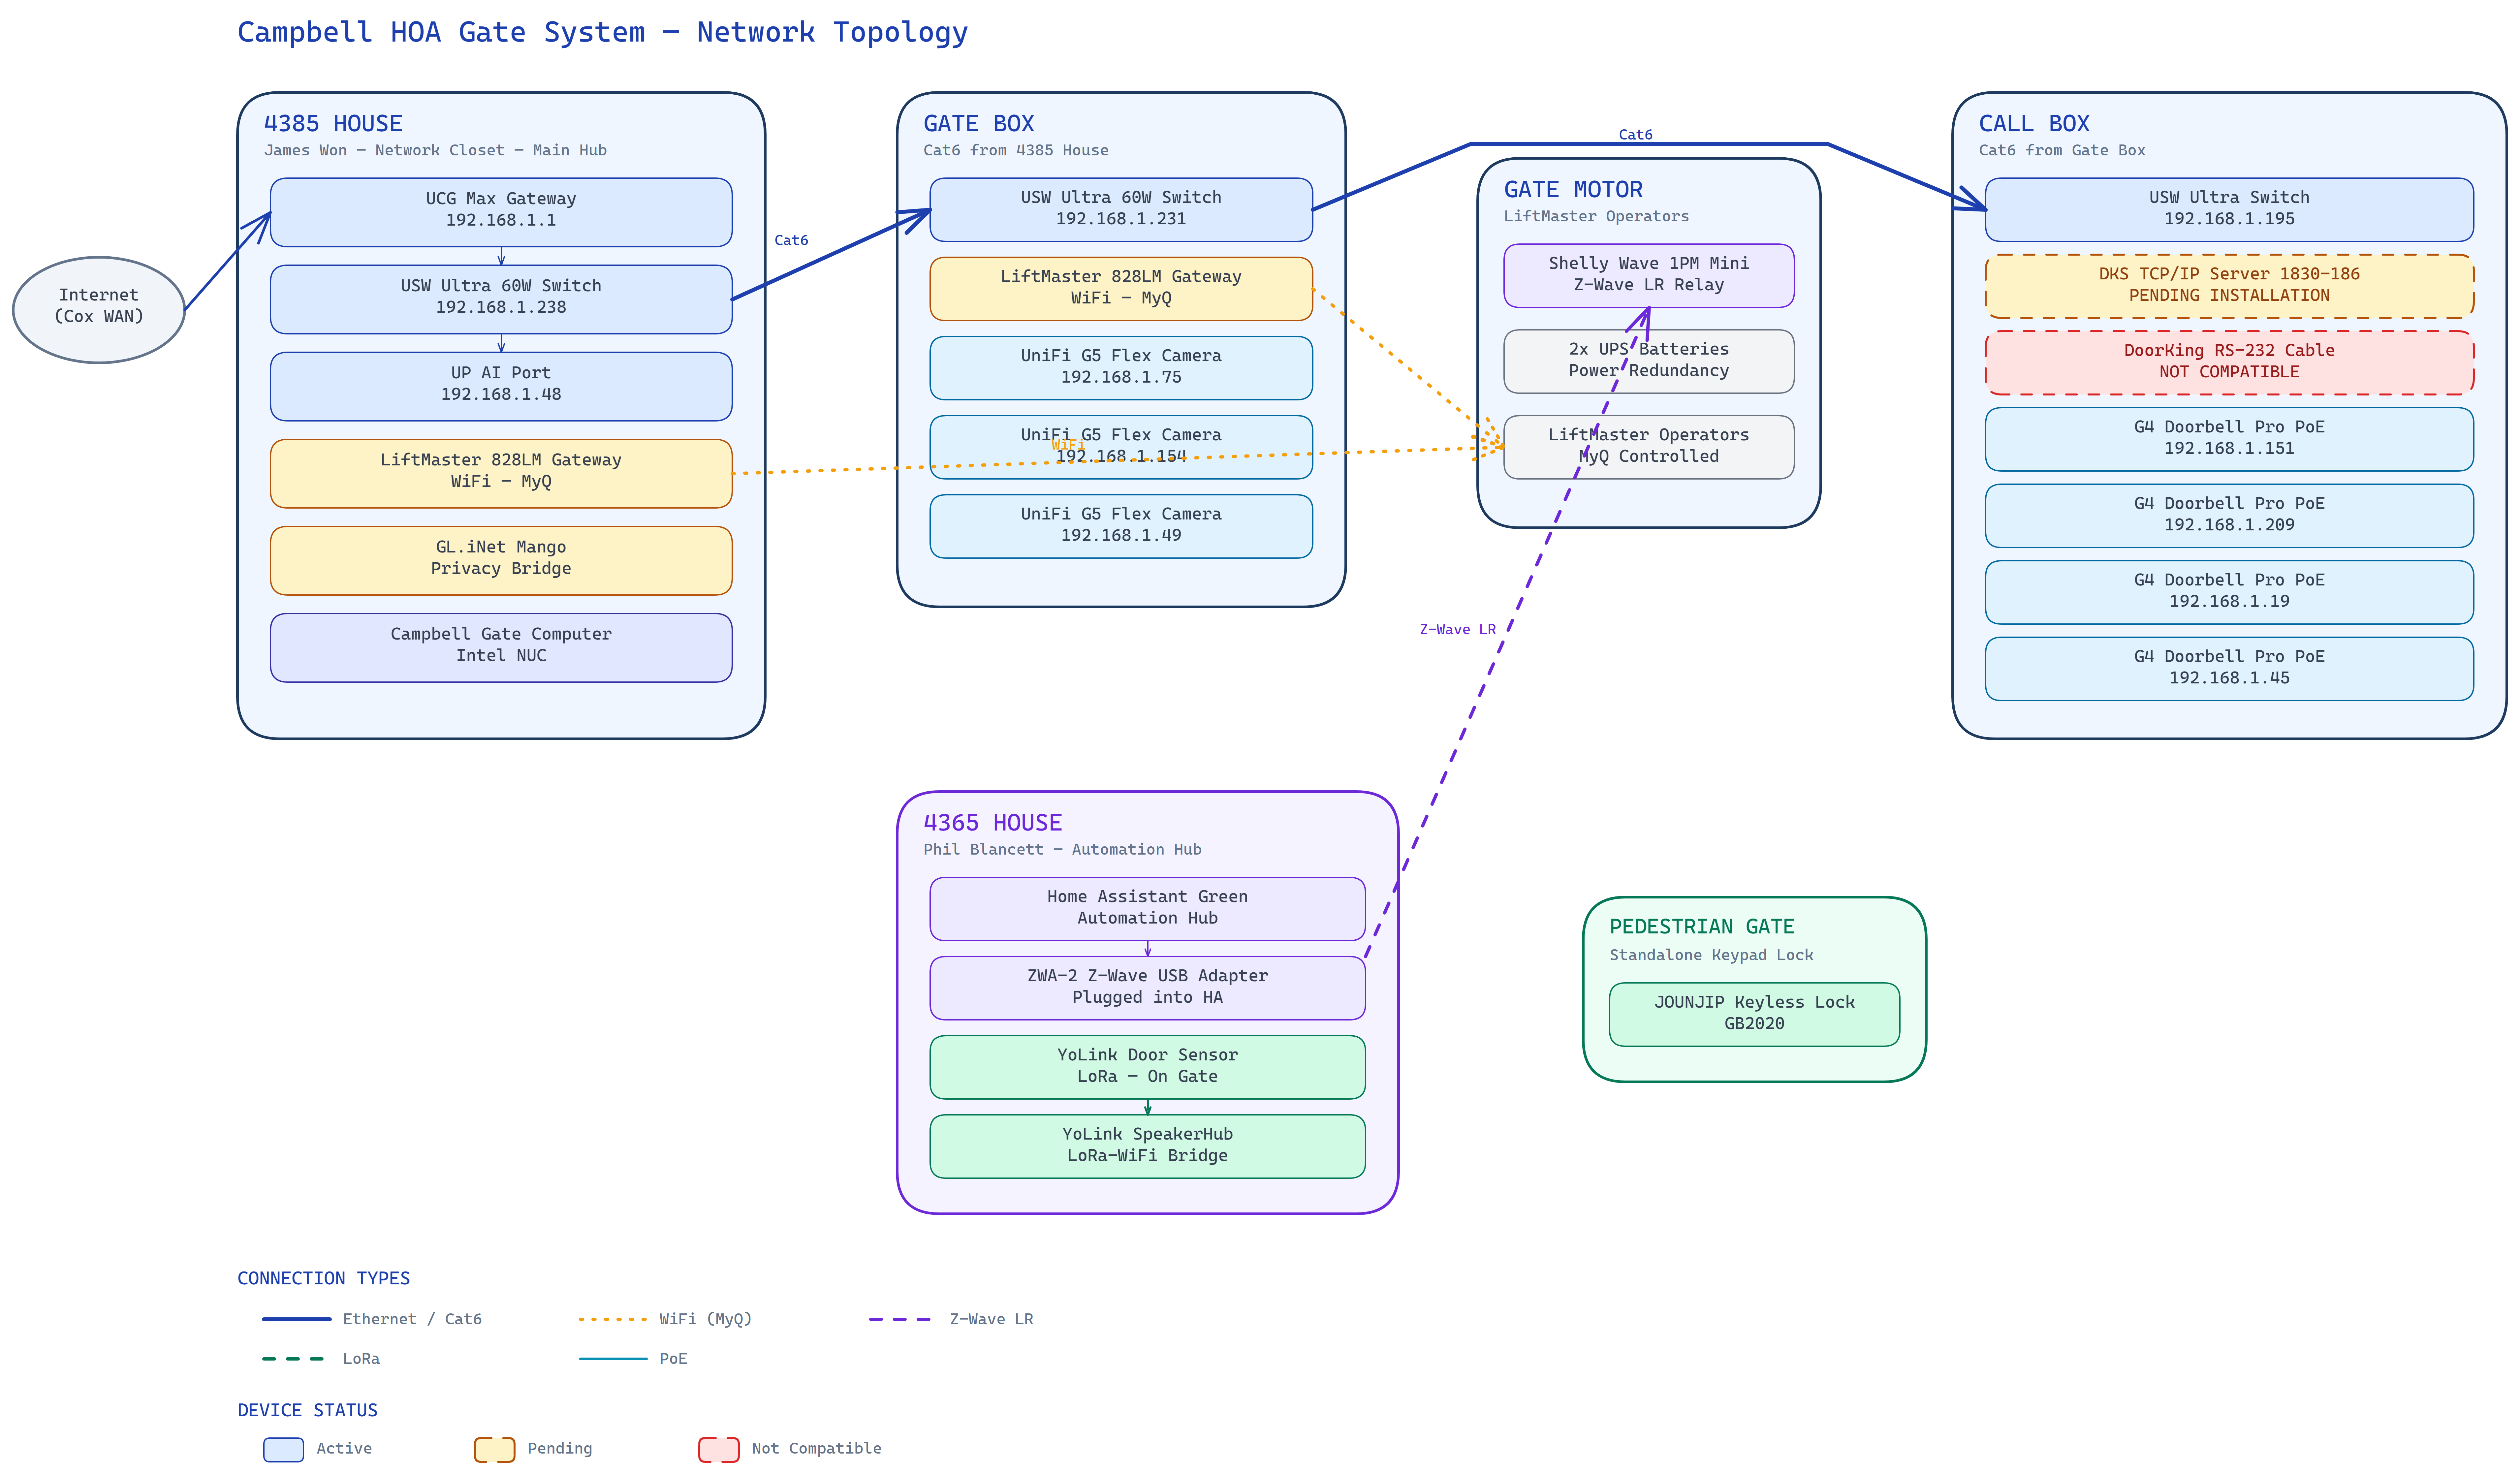This screenshot has height=1475, width=2520.
Task: Click the Pending status legend label
Action: [560, 1449]
